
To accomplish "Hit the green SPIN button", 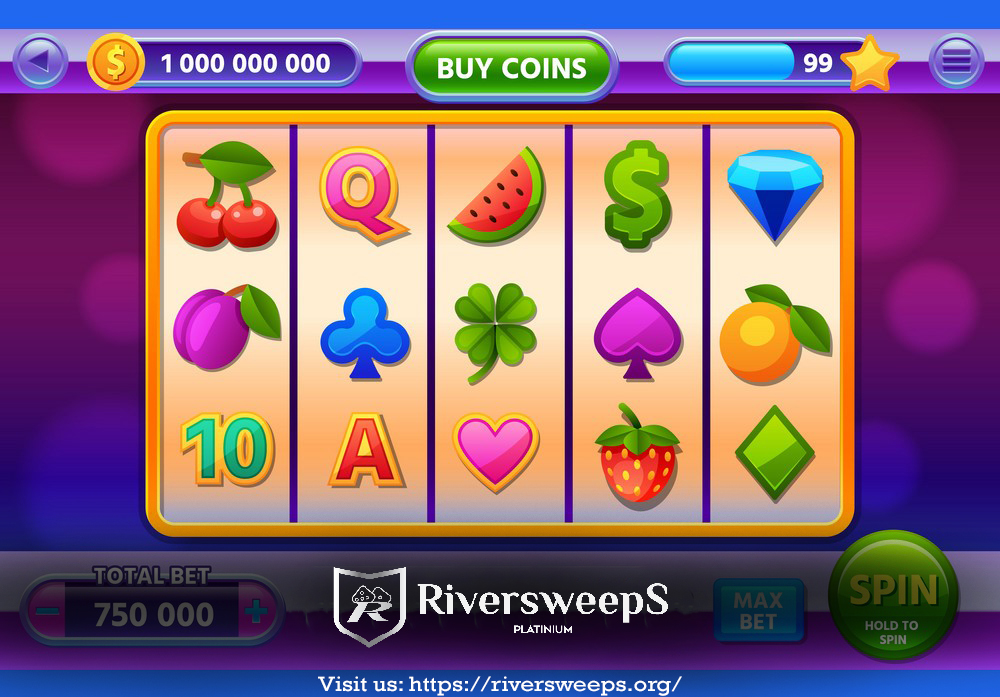I will click(893, 595).
